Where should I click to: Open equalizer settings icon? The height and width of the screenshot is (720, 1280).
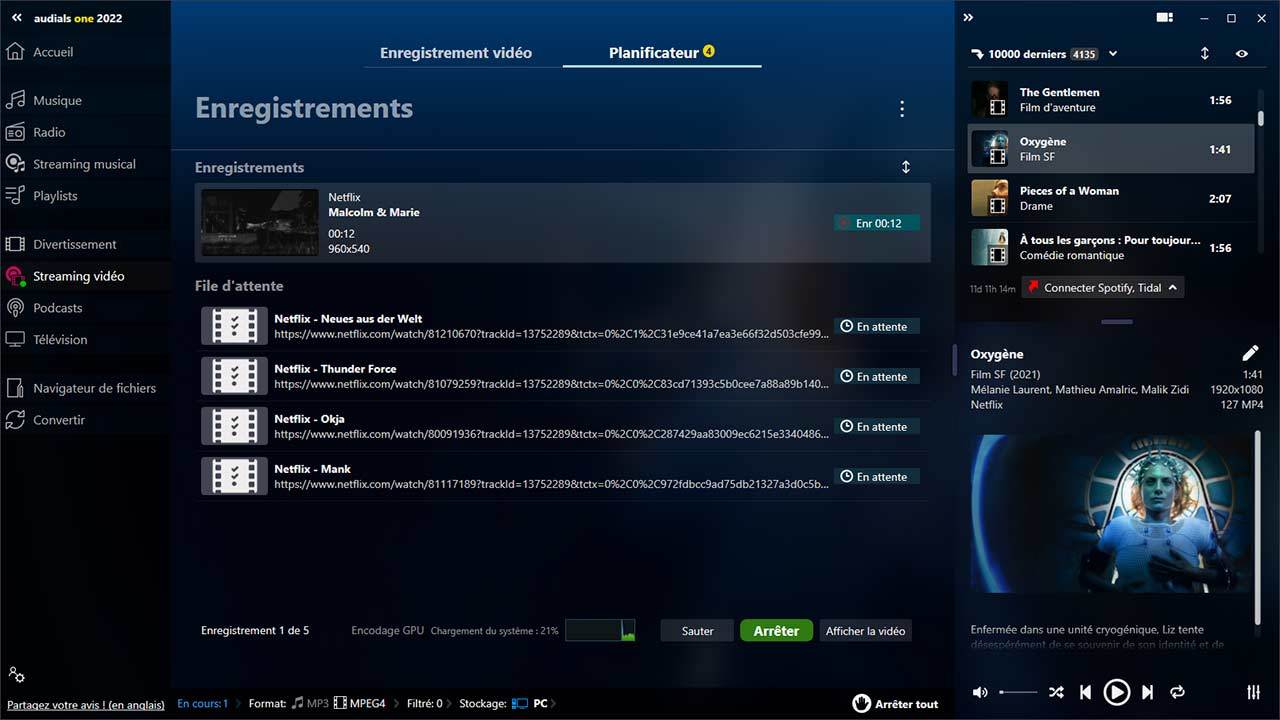point(1253,692)
